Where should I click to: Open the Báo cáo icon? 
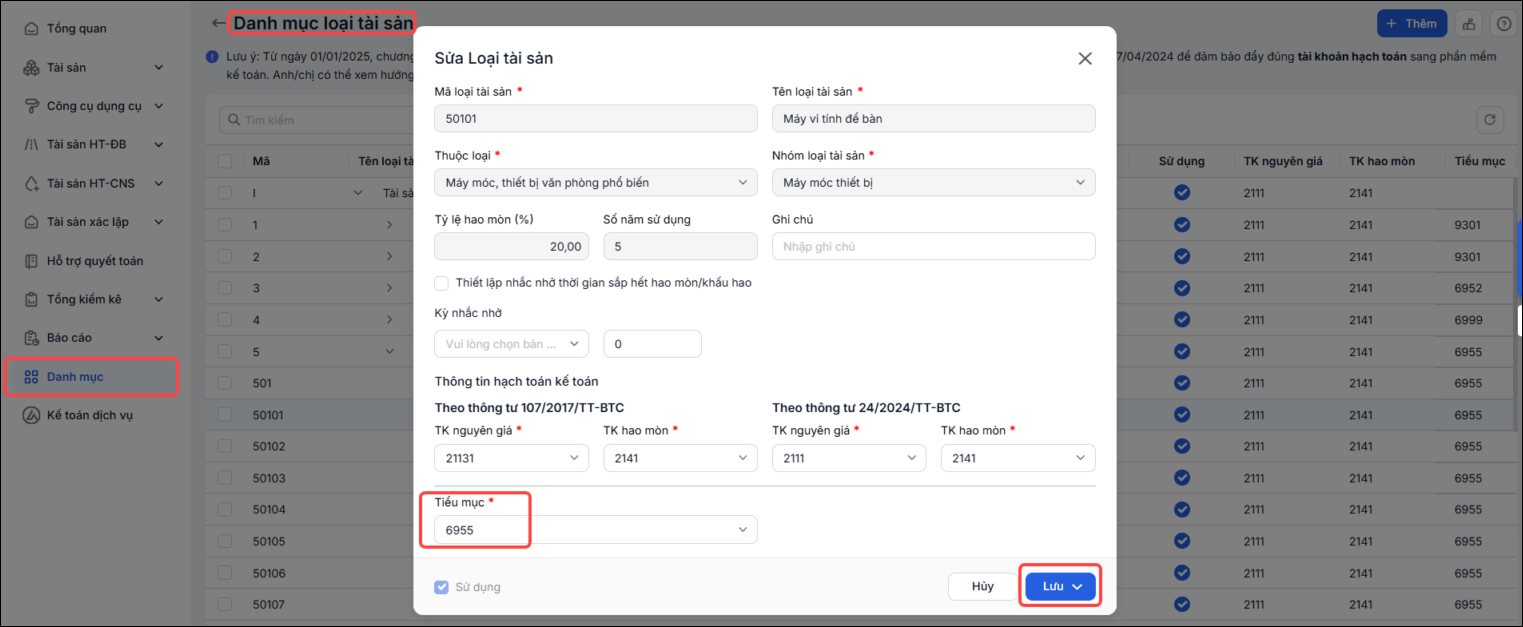(31, 338)
